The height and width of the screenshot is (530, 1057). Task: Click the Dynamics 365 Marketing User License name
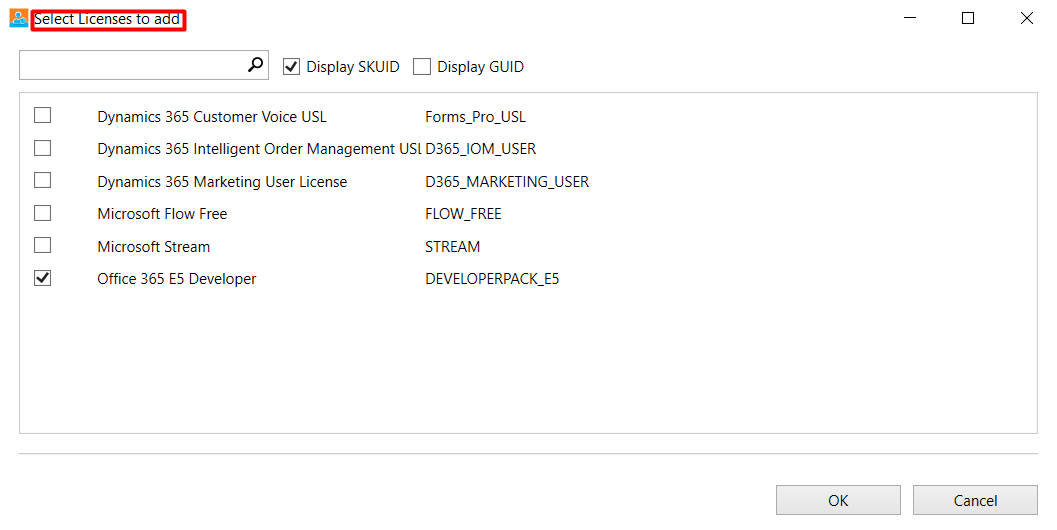pyautogui.click(x=222, y=181)
